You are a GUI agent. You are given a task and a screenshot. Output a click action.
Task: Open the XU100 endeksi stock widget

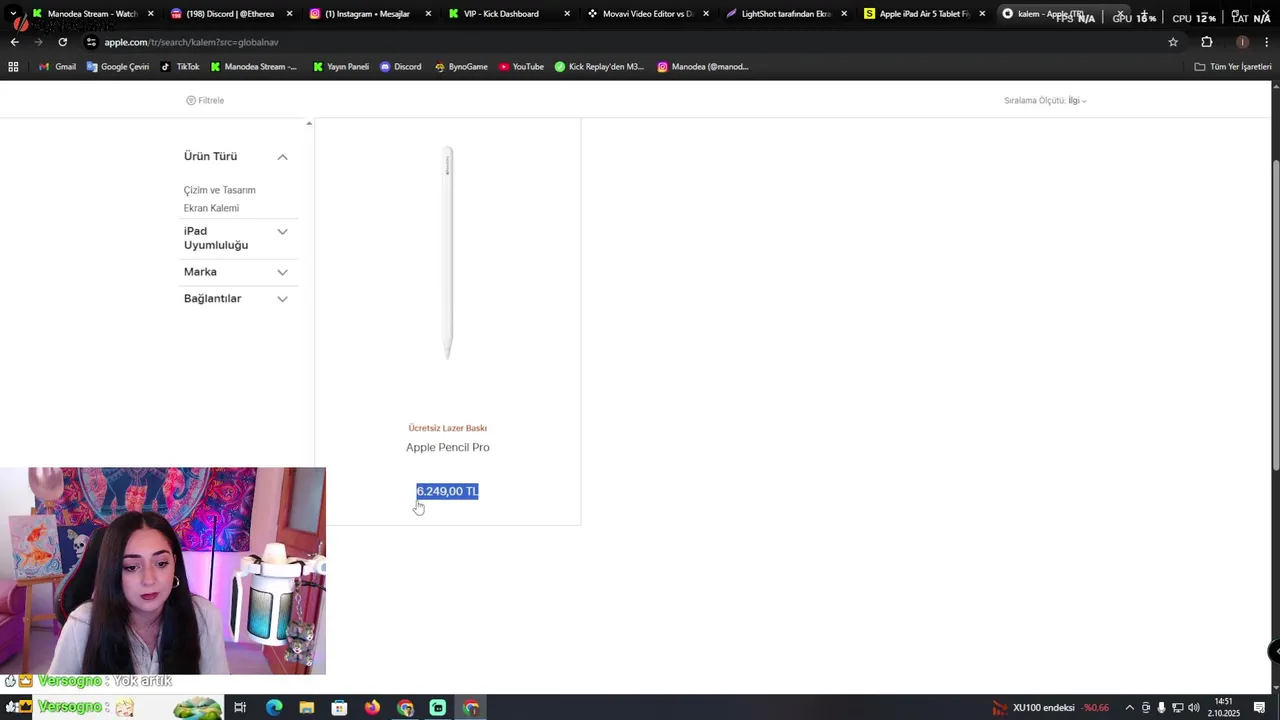tap(1051, 708)
